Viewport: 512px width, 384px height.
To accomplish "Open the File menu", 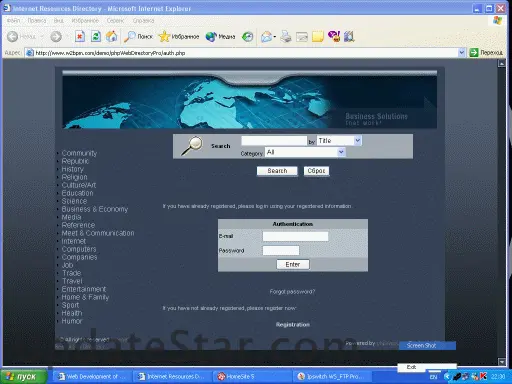I will (x=14, y=21).
